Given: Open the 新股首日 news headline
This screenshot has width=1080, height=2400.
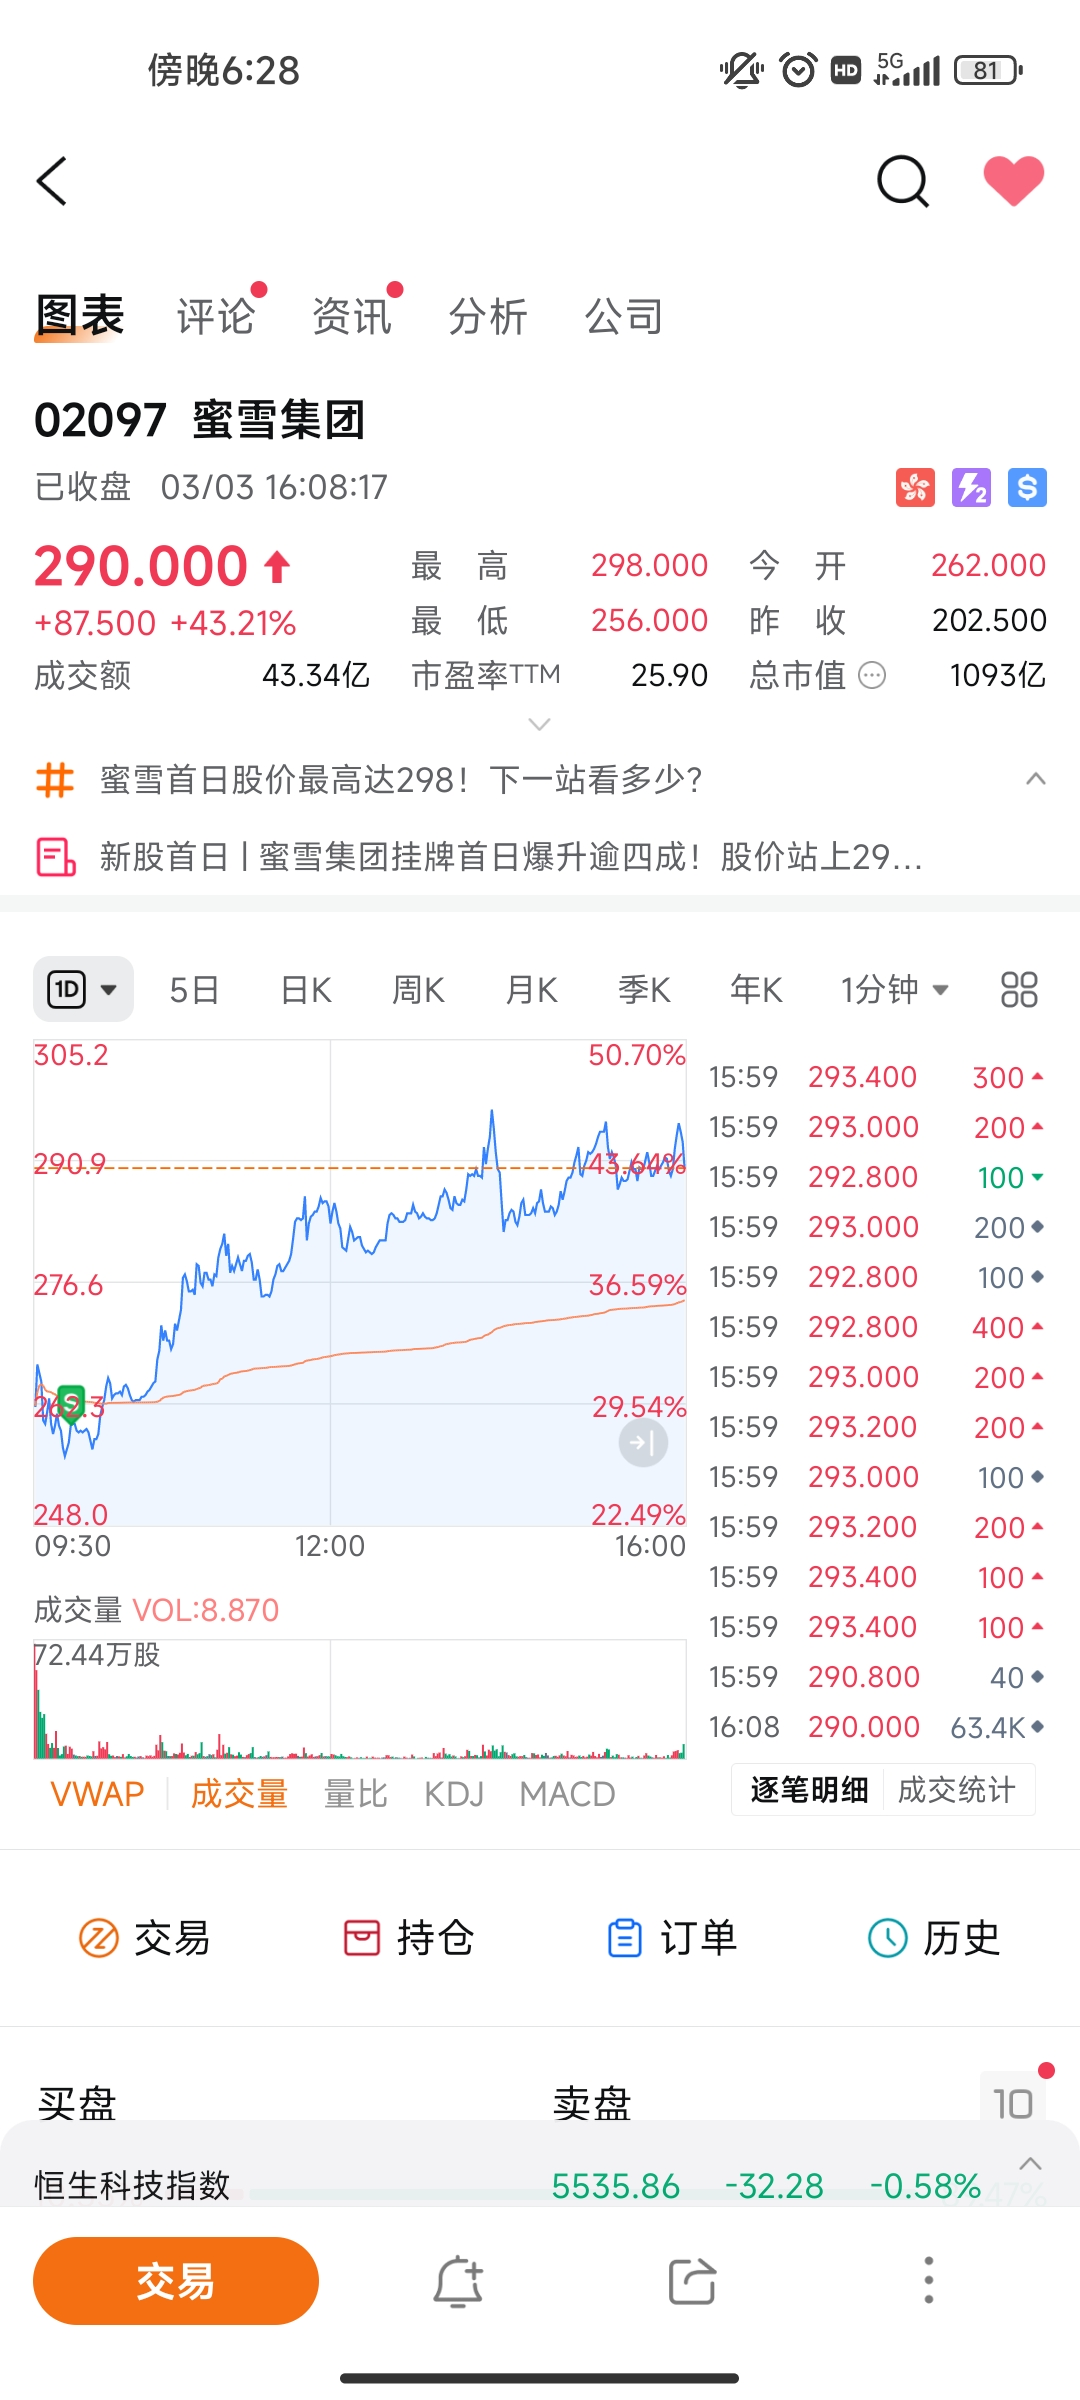Looking at the screenshot, I should pyautogui.click(x=510, y=857).
